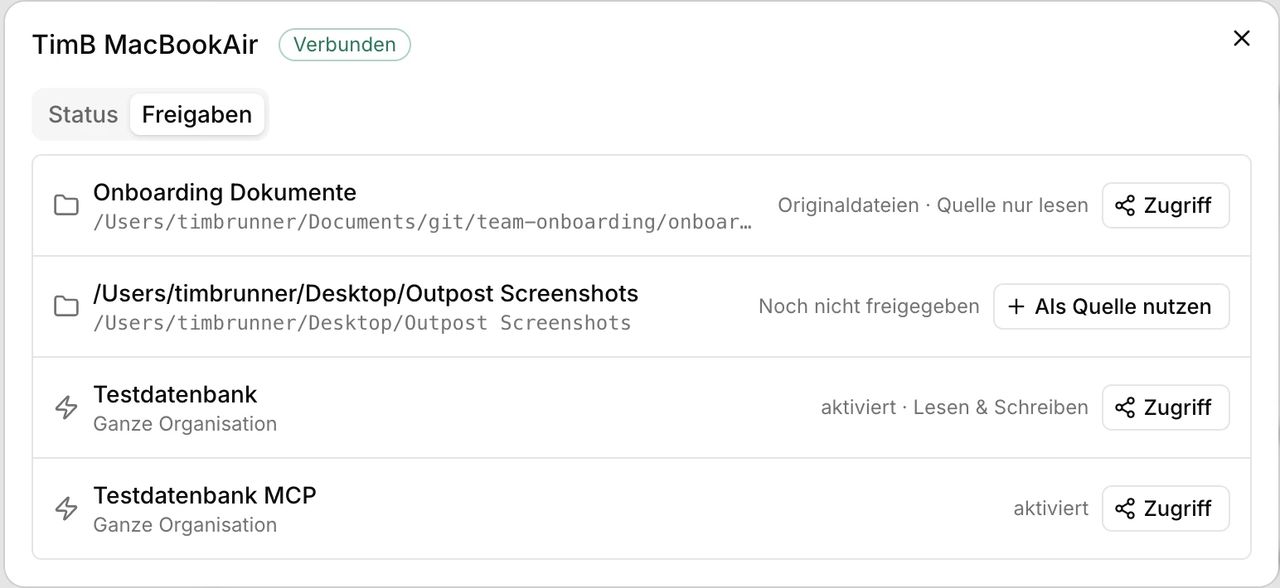The height and width of the screenshot is (588, 1280).
Task: Open Zugriff for Onboarding Dokumente
Action: point(1165,205)
